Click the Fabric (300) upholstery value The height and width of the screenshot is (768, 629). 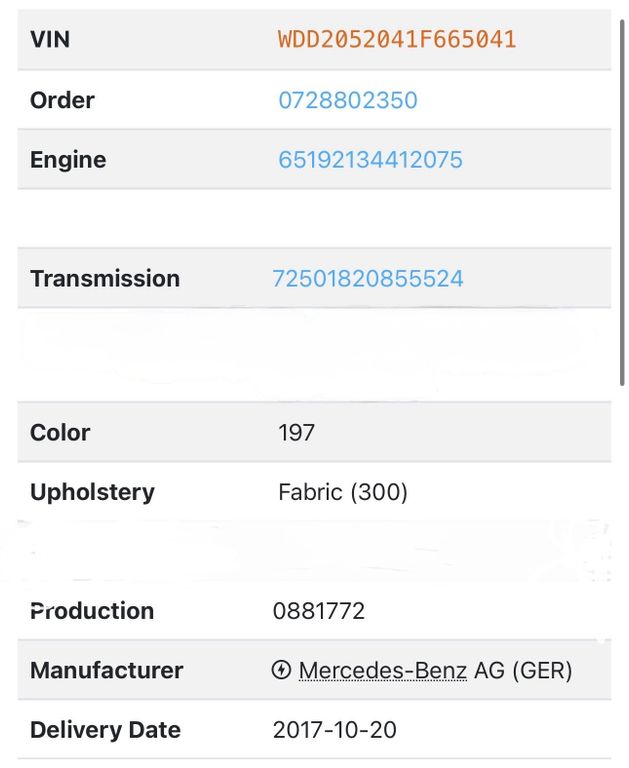(x=343, y=492)
